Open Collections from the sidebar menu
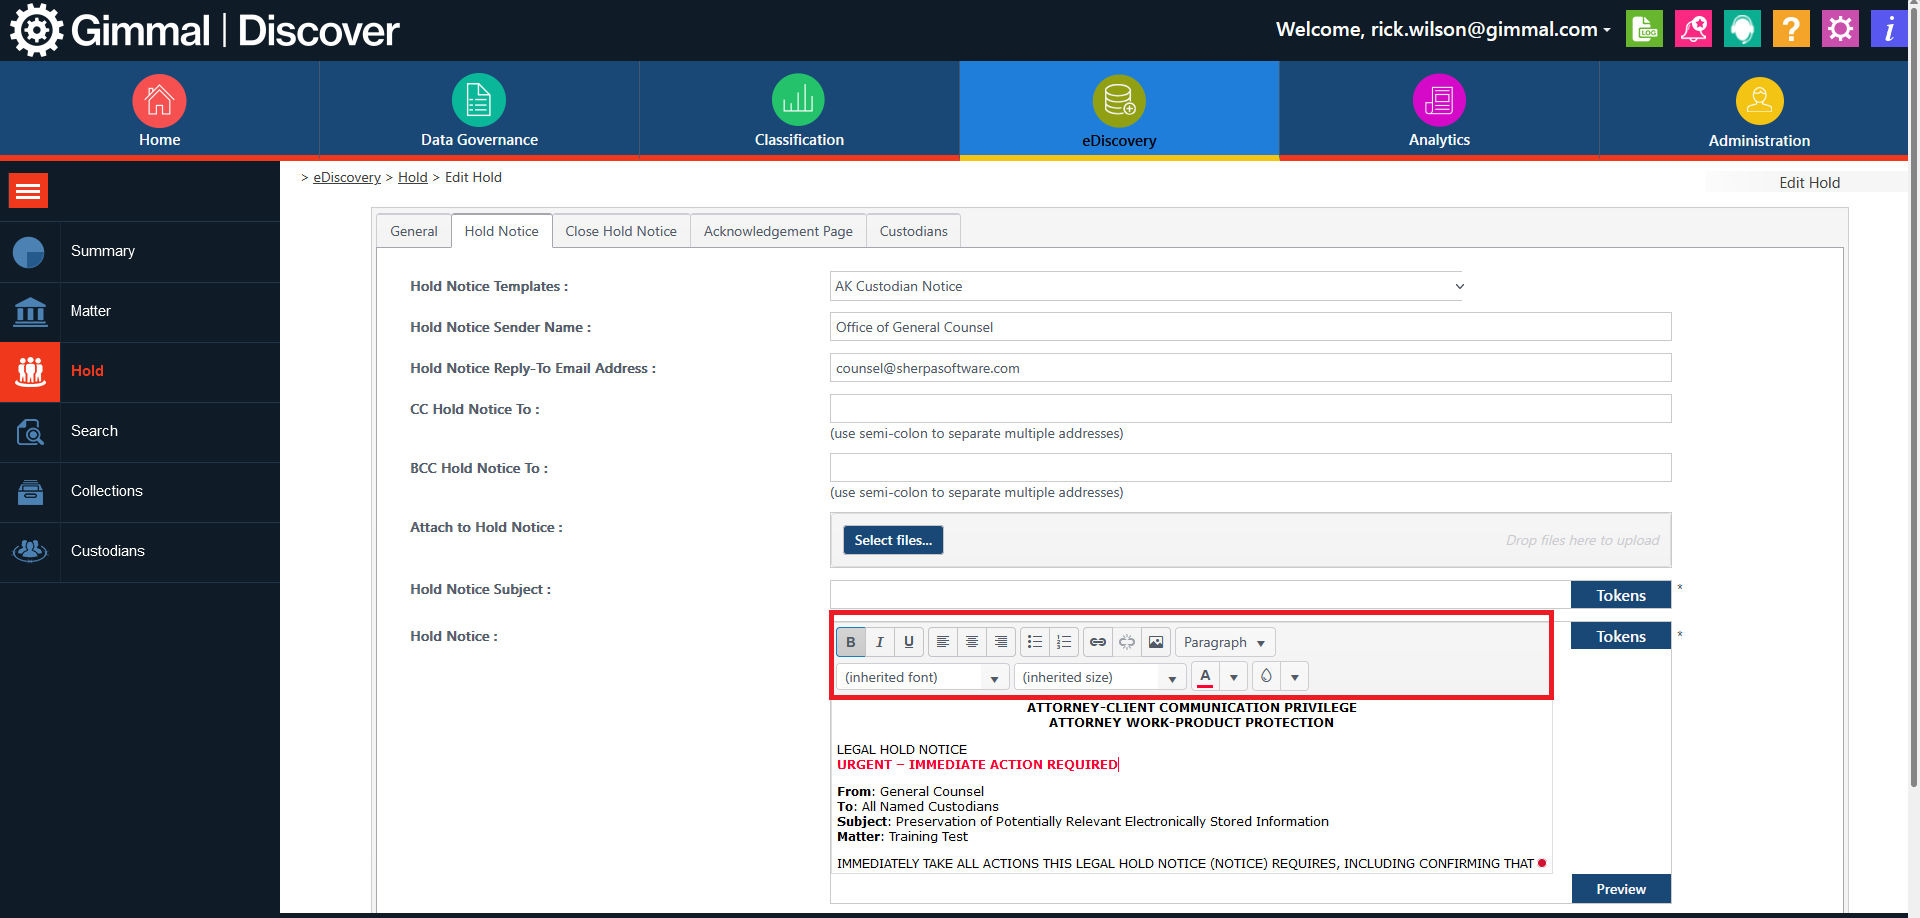Image resolution: width=1920 pixels, height=918 pixels. click(x=106, y=491)
